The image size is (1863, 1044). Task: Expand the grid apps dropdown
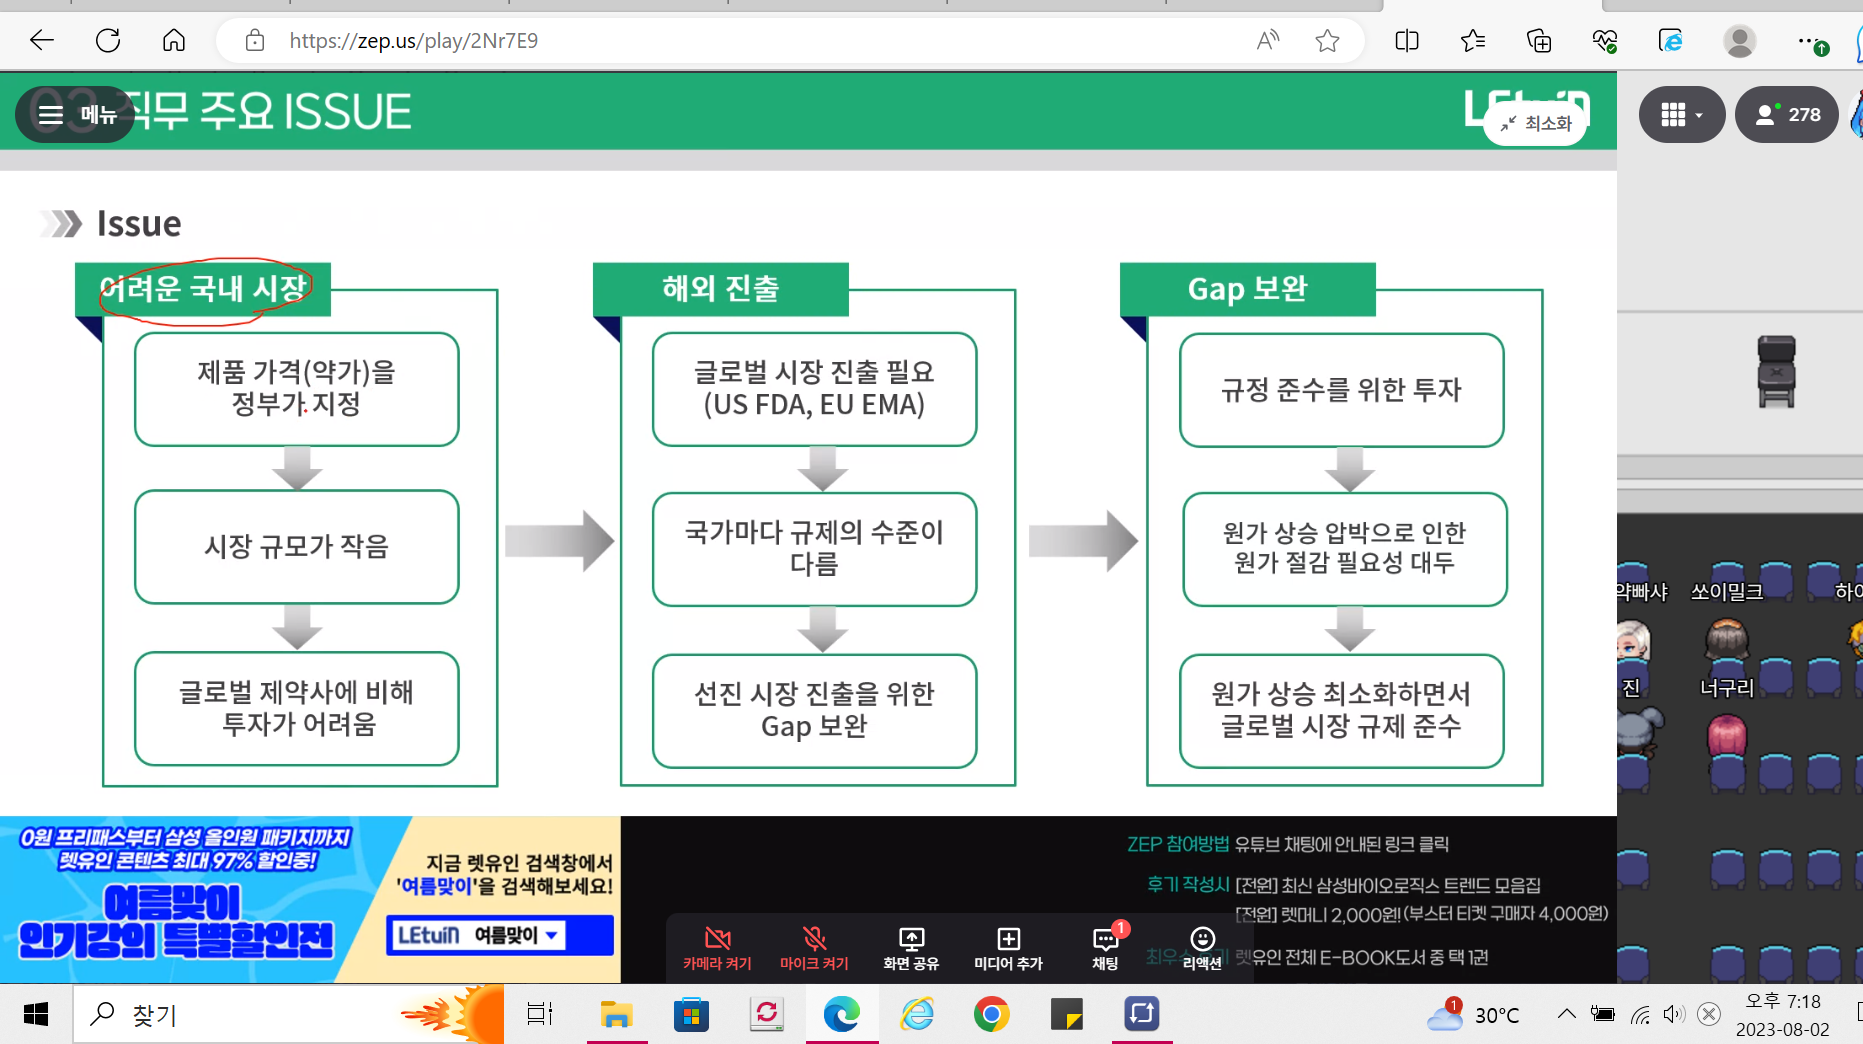click(1681, 115)
